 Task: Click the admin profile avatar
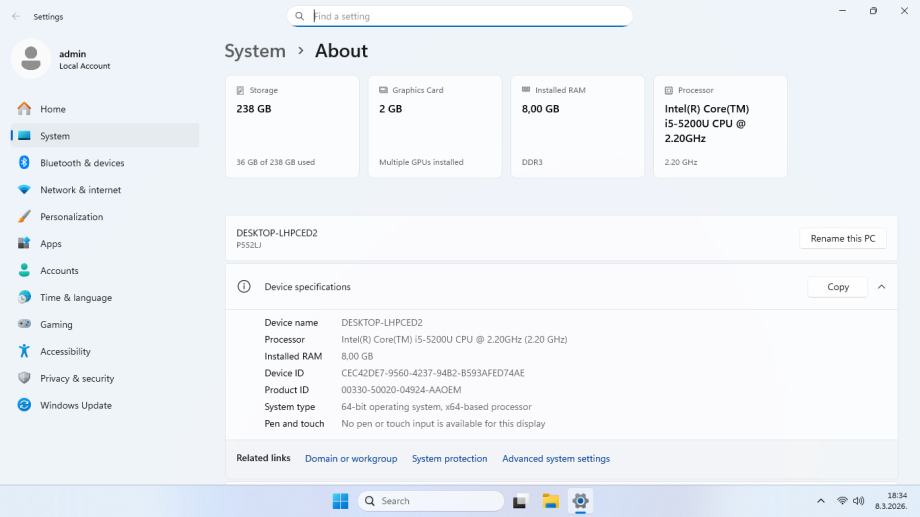point(31,59)
